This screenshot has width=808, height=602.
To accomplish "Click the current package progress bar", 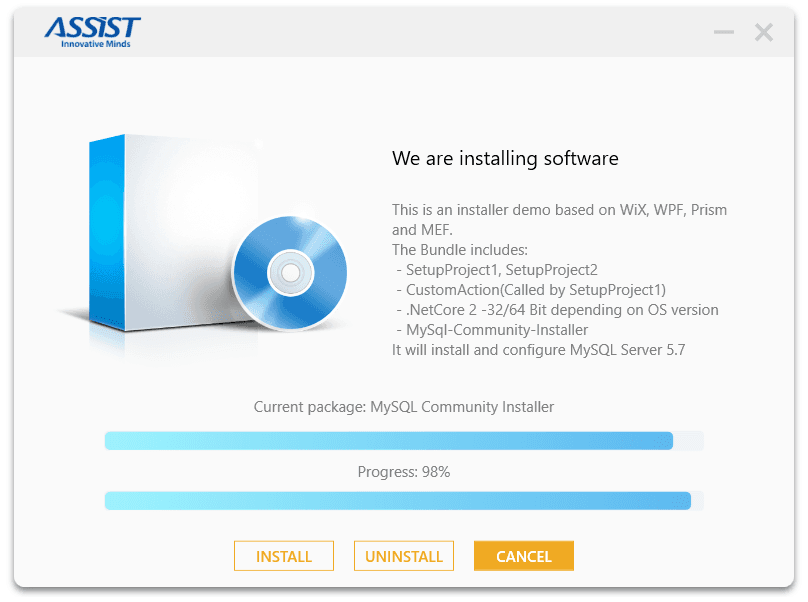I will (x=404, y=441).
